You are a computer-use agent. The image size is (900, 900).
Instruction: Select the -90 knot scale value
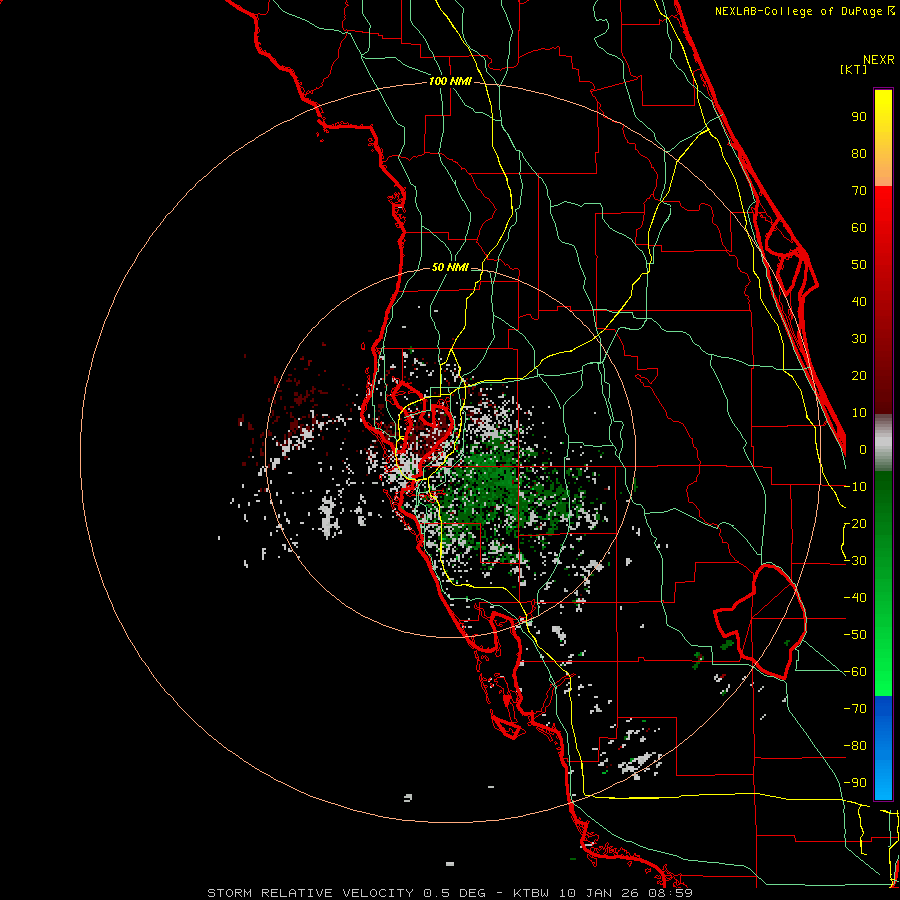pyautogui.click(x=855, y=782)
